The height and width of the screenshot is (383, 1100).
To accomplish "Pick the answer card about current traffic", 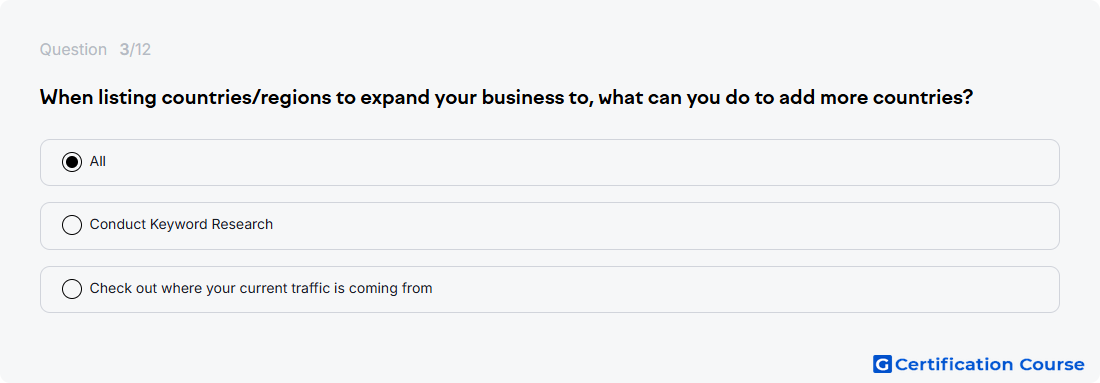I will pyautogui.click(x=549, y=289).
